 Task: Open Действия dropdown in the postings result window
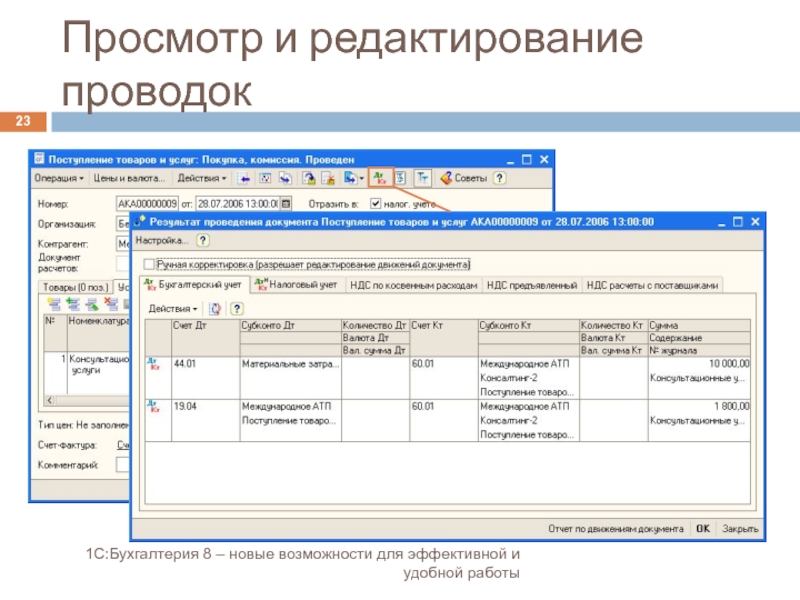[172, 309]
